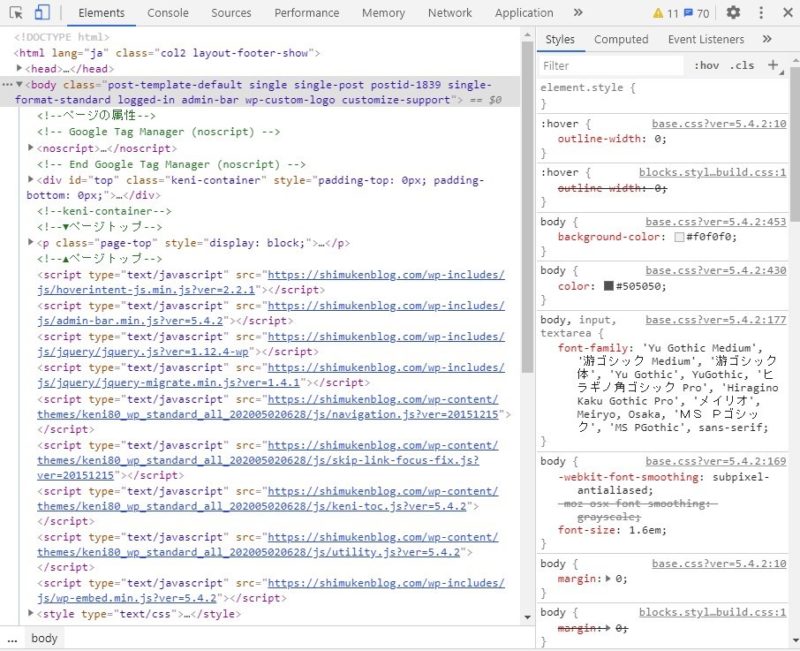
Task: Open the jquery.js?ver=1.12.4-wp link
Action: (x=143, y=352)
